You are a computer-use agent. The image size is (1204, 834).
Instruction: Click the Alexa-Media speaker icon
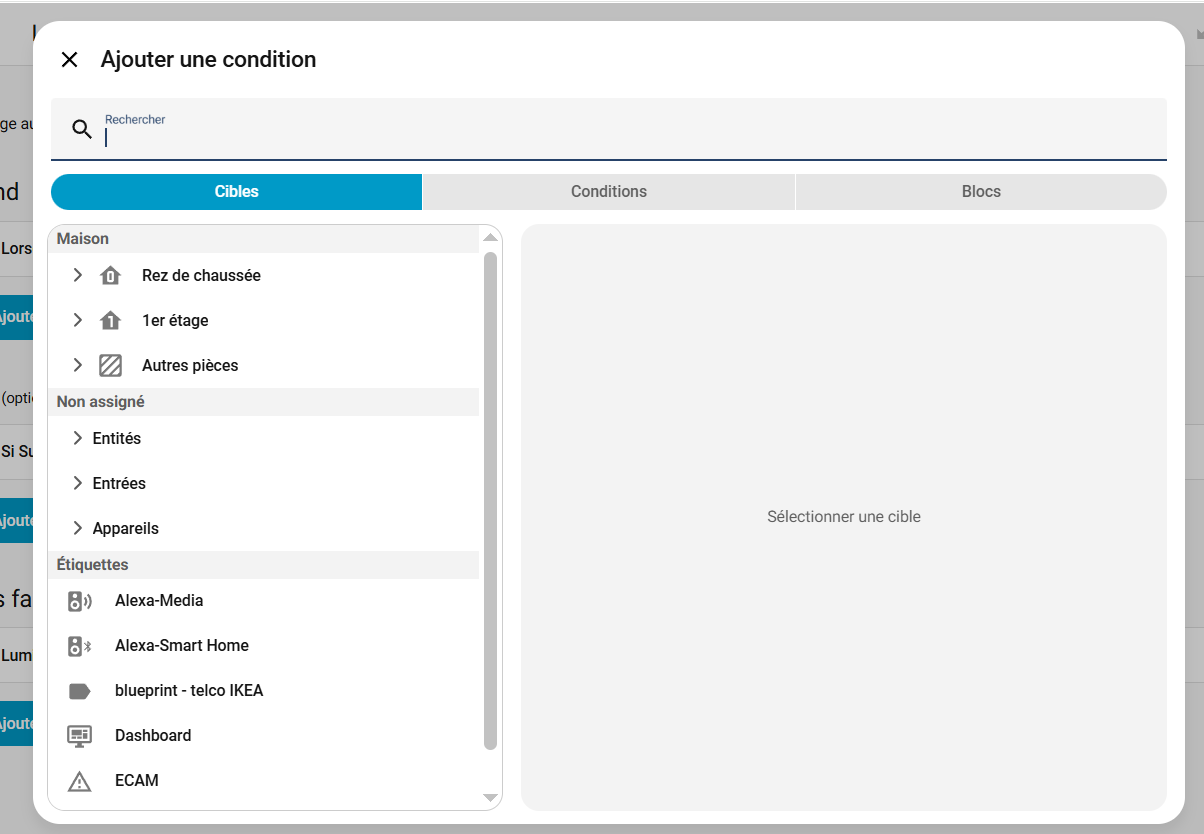79,601
